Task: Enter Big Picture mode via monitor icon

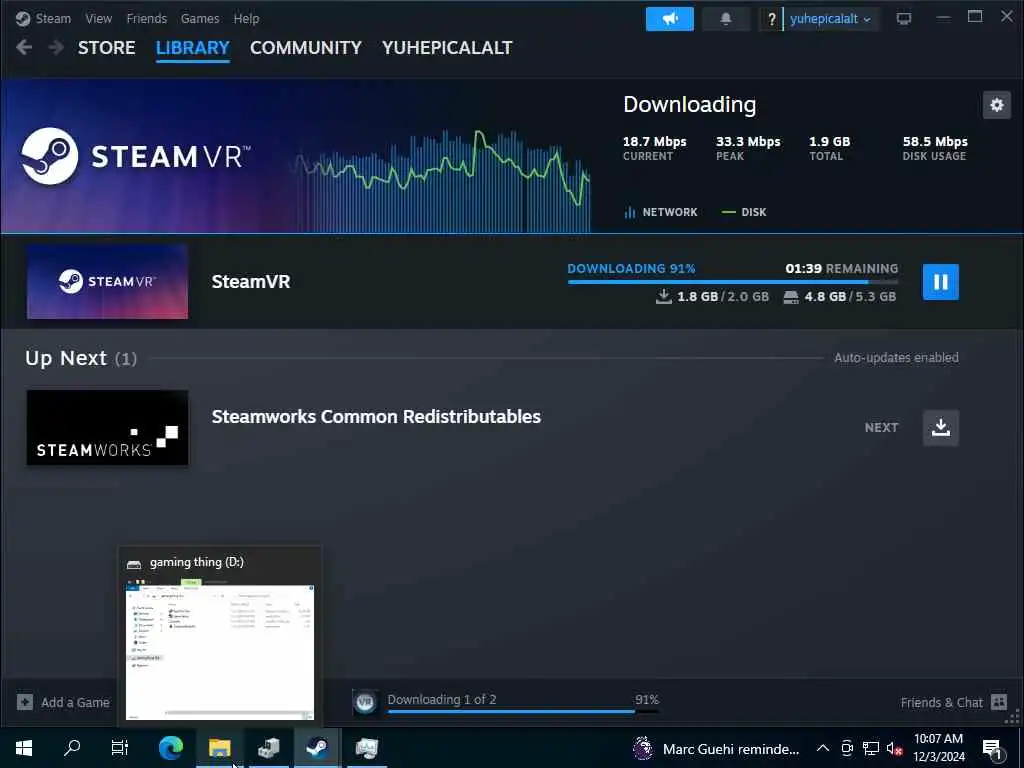Action: click(x=904, y=18)
